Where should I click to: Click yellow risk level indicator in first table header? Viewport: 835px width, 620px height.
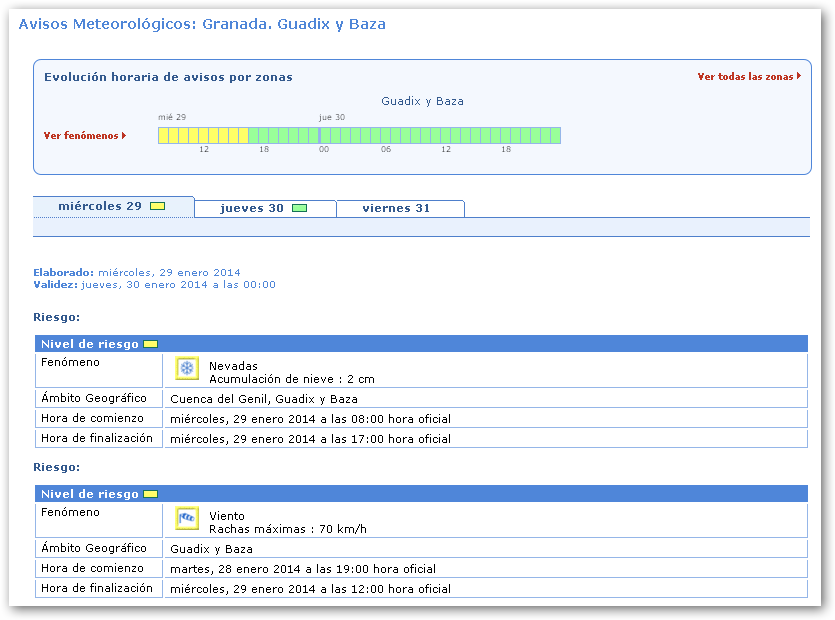pyautogui.click(x=150, y=344)
